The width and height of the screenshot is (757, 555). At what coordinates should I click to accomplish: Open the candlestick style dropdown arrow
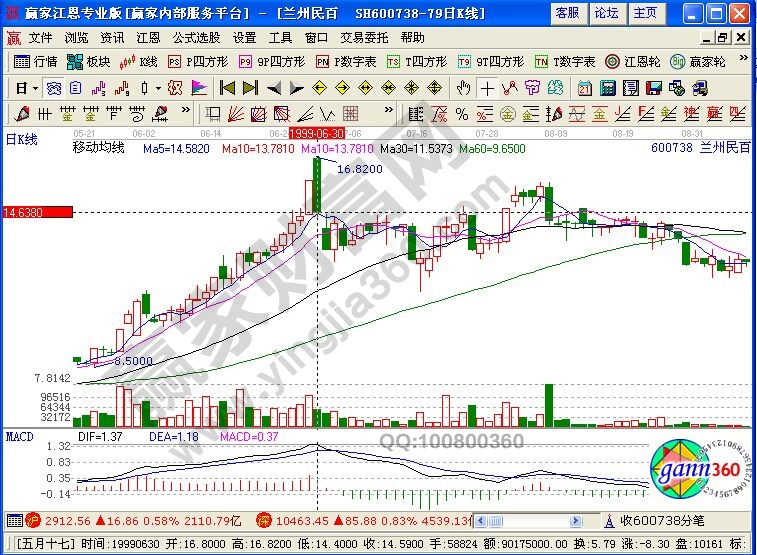(x=158, y=88)
